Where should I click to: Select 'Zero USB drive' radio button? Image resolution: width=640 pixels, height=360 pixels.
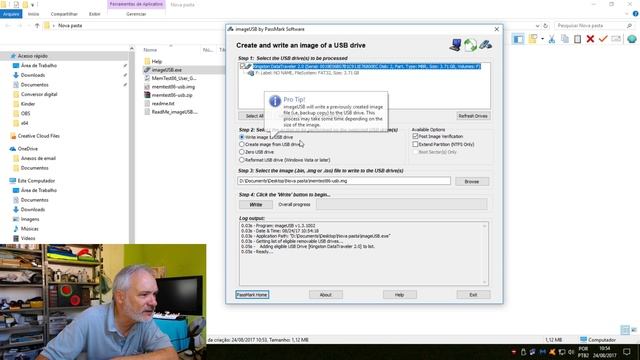point(242,152)
